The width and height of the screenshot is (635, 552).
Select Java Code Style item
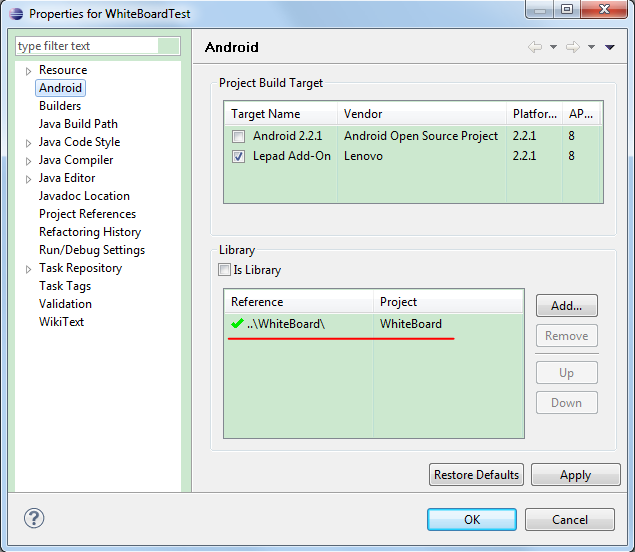click(79, 142)
